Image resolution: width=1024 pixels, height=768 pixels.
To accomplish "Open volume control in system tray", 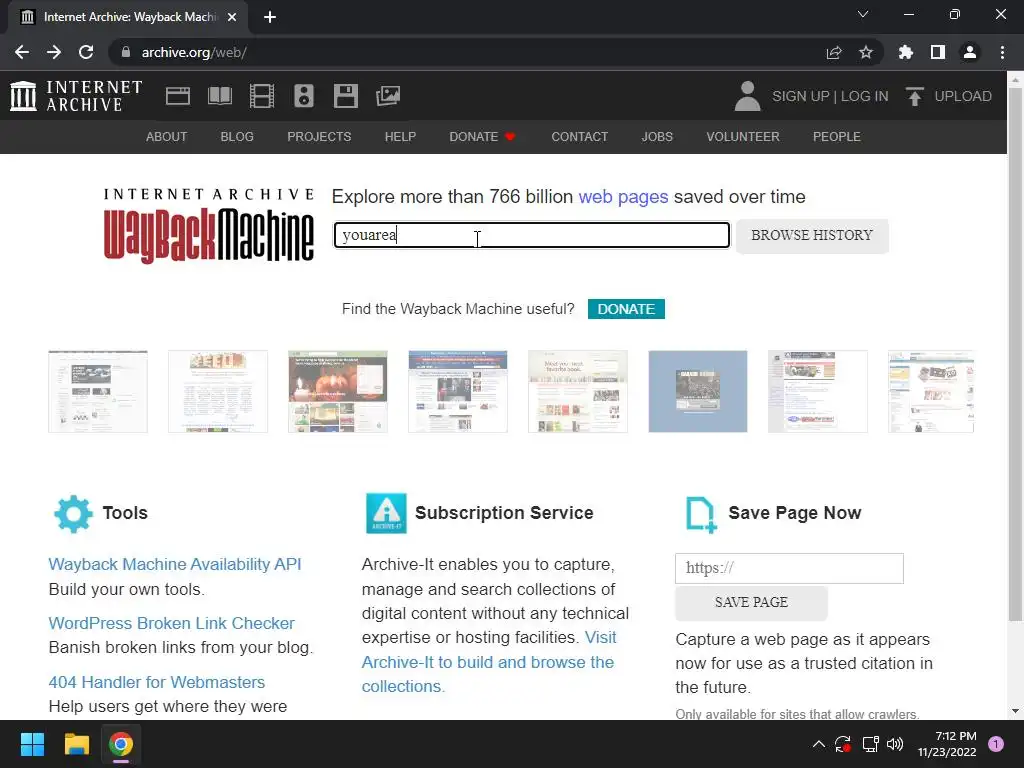I will click(x=895, y=744).
